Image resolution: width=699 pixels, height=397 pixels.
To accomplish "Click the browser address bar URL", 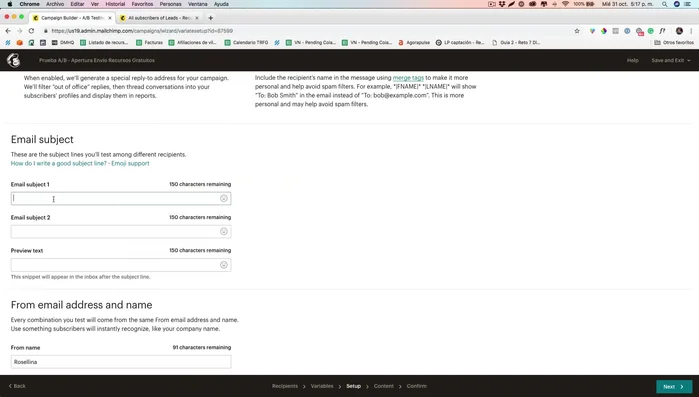I will (x=142, y=31).
